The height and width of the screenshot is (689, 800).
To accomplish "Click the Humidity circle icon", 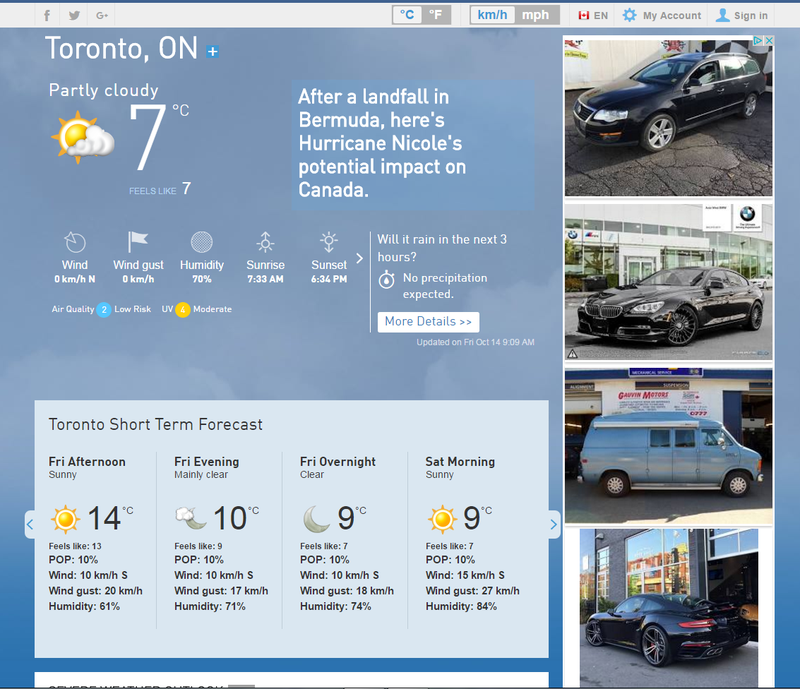I will [202, 242].
